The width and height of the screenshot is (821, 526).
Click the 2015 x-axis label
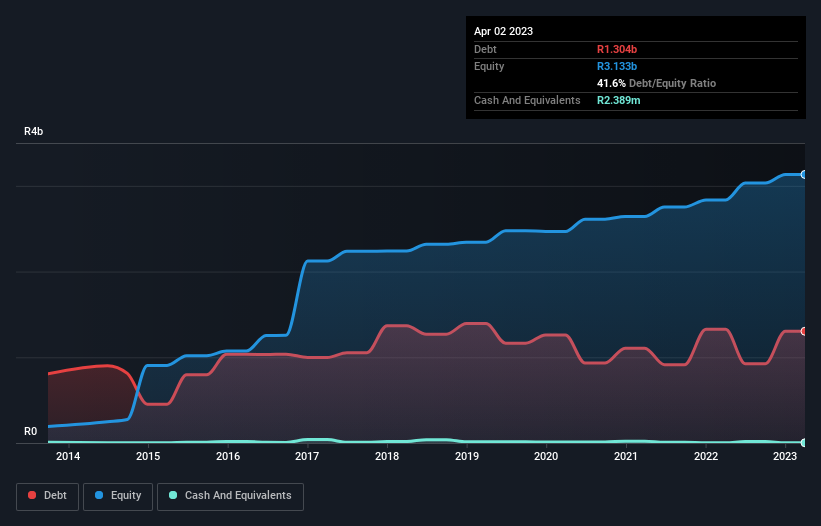(x=148, y=456)
